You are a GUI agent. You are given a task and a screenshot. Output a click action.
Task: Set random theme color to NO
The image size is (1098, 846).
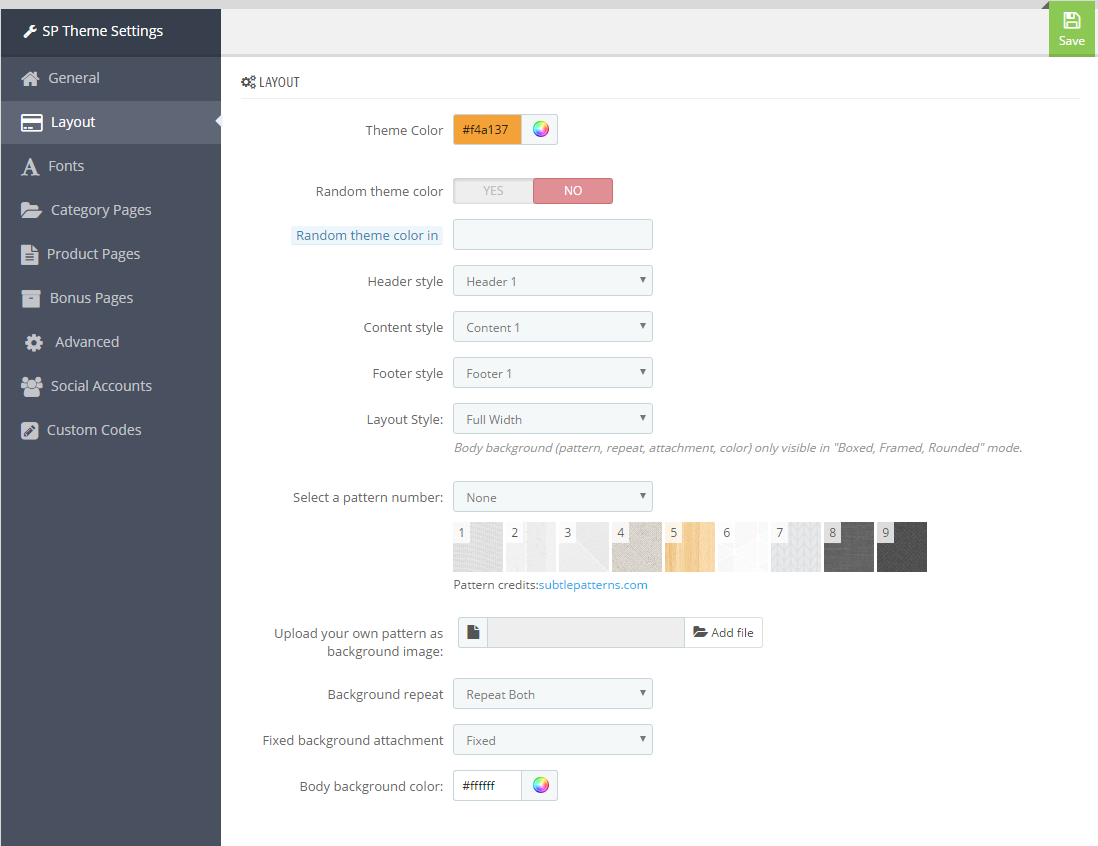[572, 191]
